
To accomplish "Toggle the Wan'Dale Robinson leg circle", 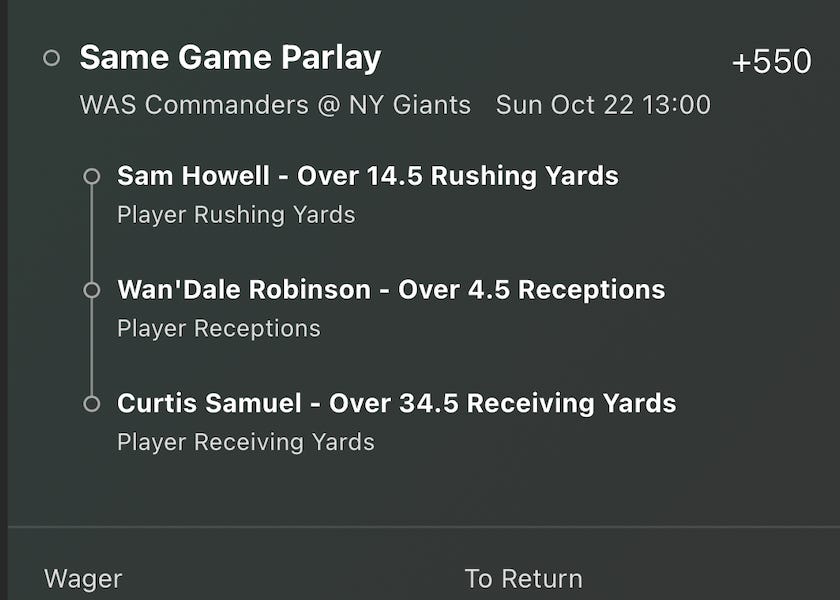I will 94,290.
